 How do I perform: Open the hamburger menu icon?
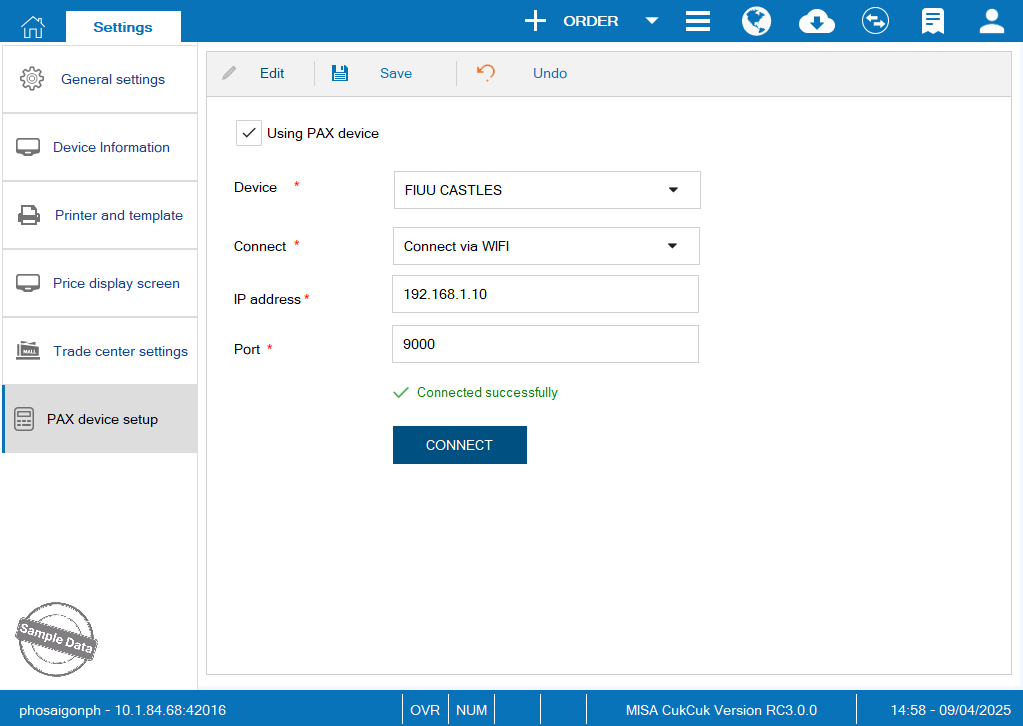pos(697,21)
